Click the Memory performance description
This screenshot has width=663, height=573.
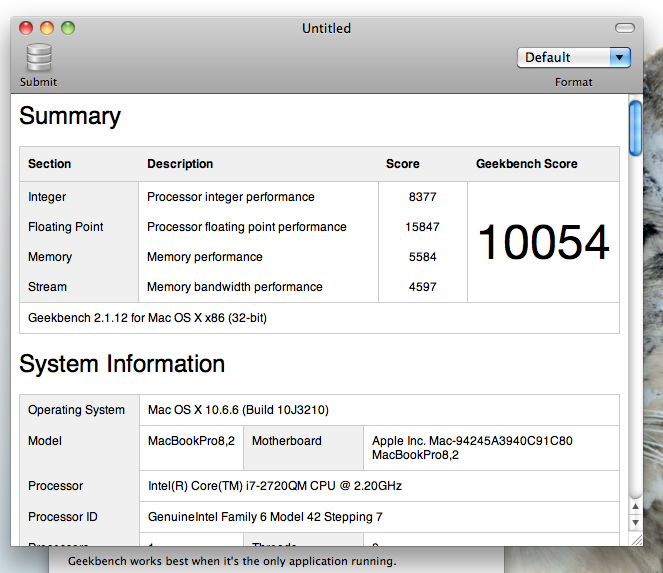click(x=205, y=257)
